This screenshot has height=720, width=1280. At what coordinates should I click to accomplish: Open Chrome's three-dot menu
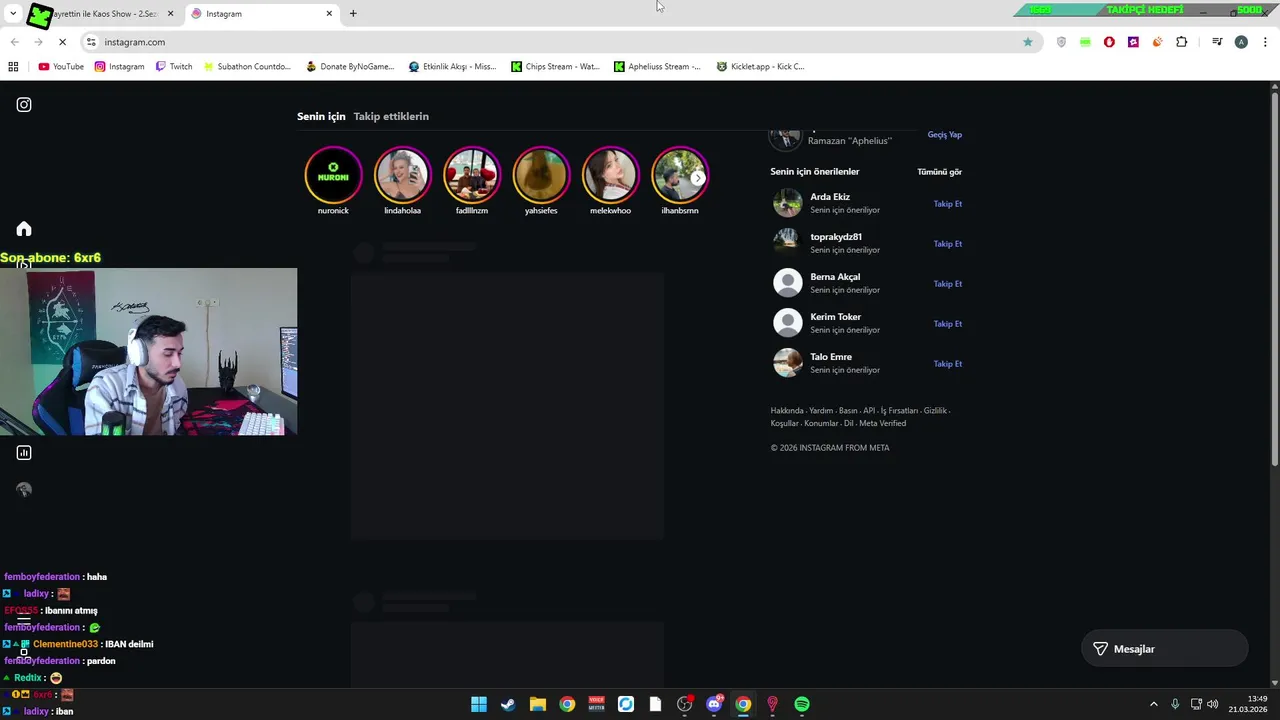click(x=1265, y=42)
